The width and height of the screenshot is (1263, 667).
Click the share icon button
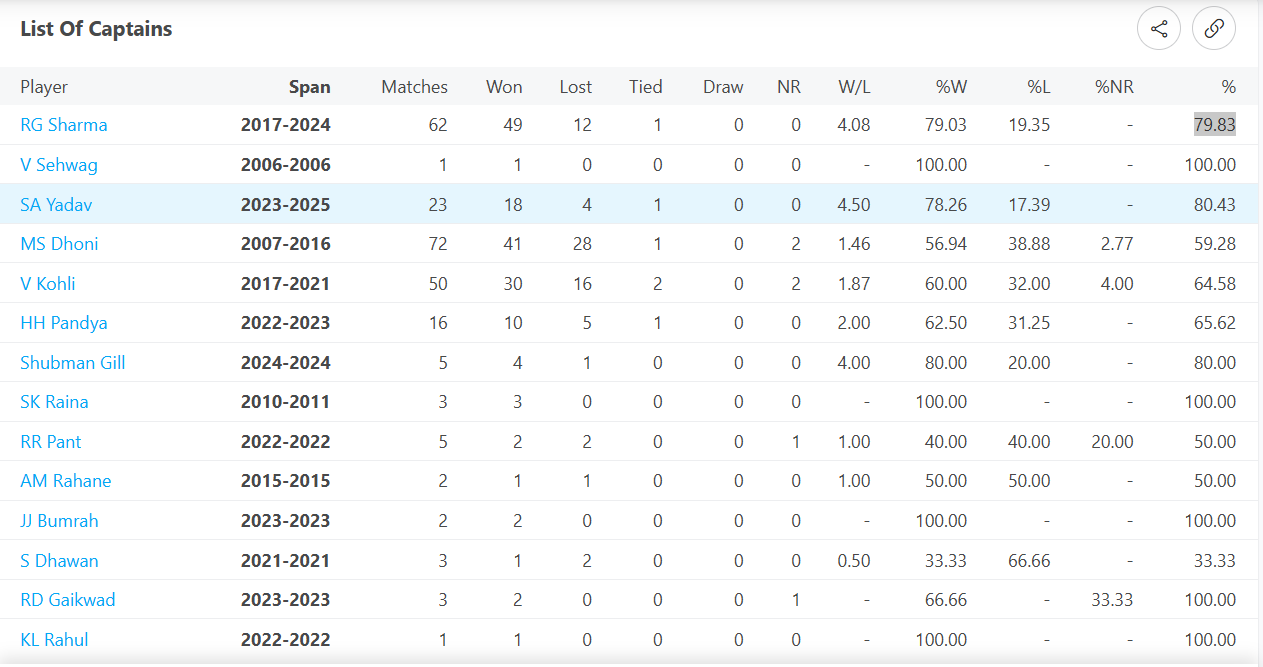click(x=1159, y=29)
